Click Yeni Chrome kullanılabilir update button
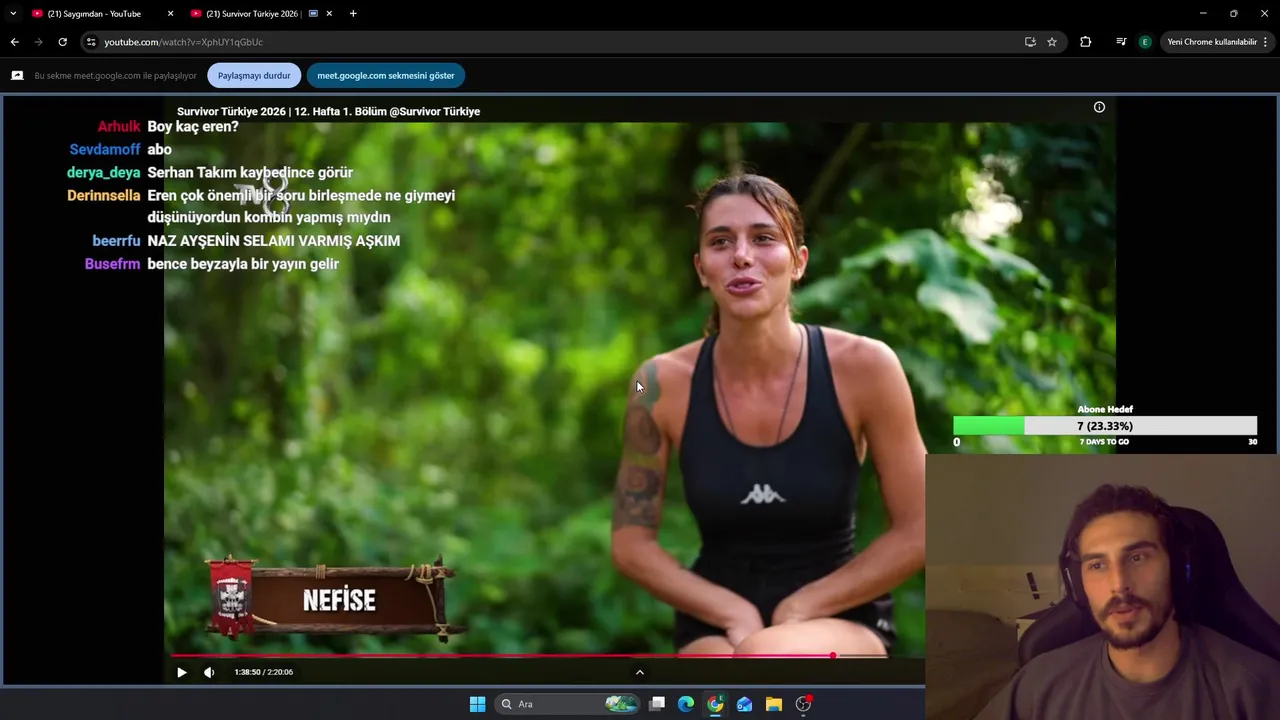 click(1211, 42)
